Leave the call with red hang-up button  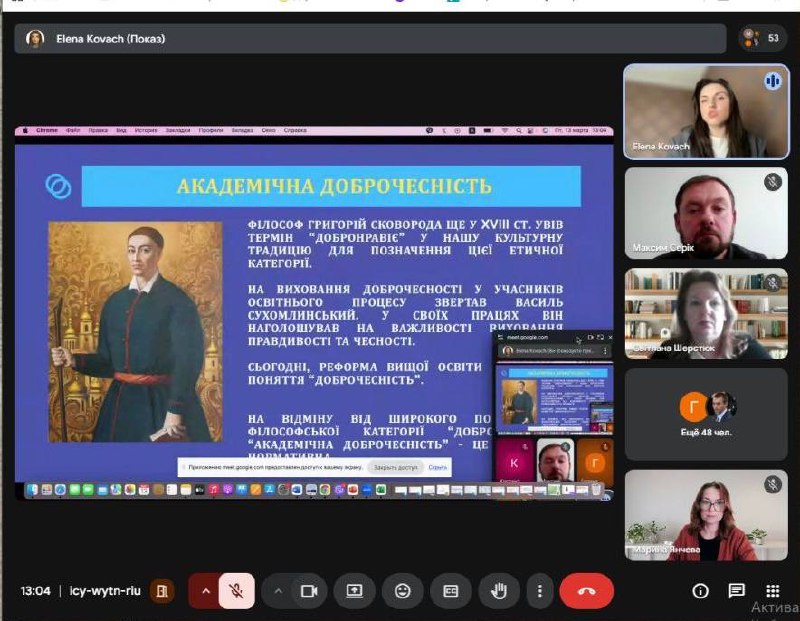[x=586, y=591]
